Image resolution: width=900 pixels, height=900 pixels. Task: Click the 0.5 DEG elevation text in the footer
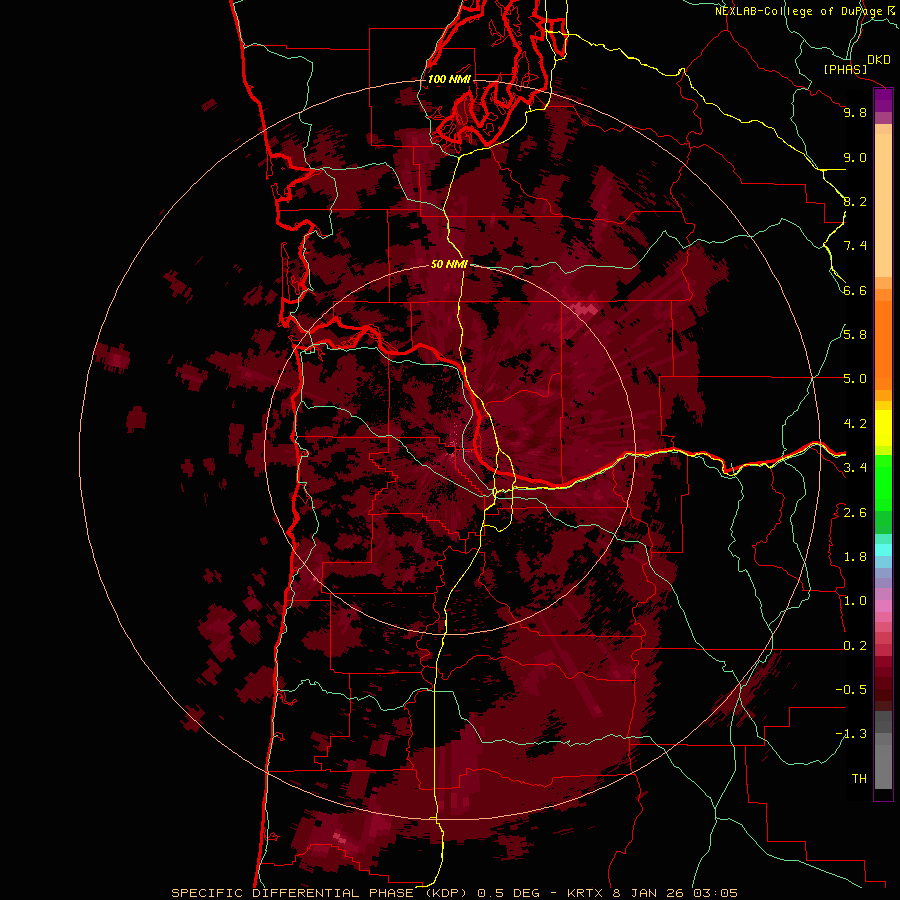pos(509,893)
